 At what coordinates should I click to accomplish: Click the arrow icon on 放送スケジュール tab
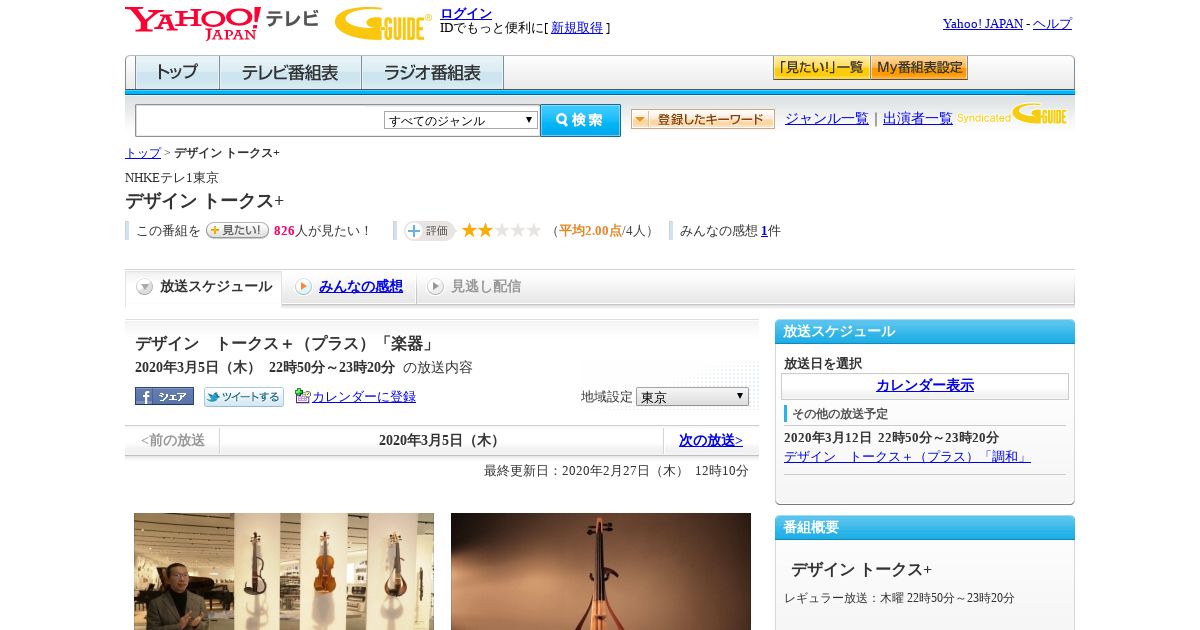click(x=145, y=287)
